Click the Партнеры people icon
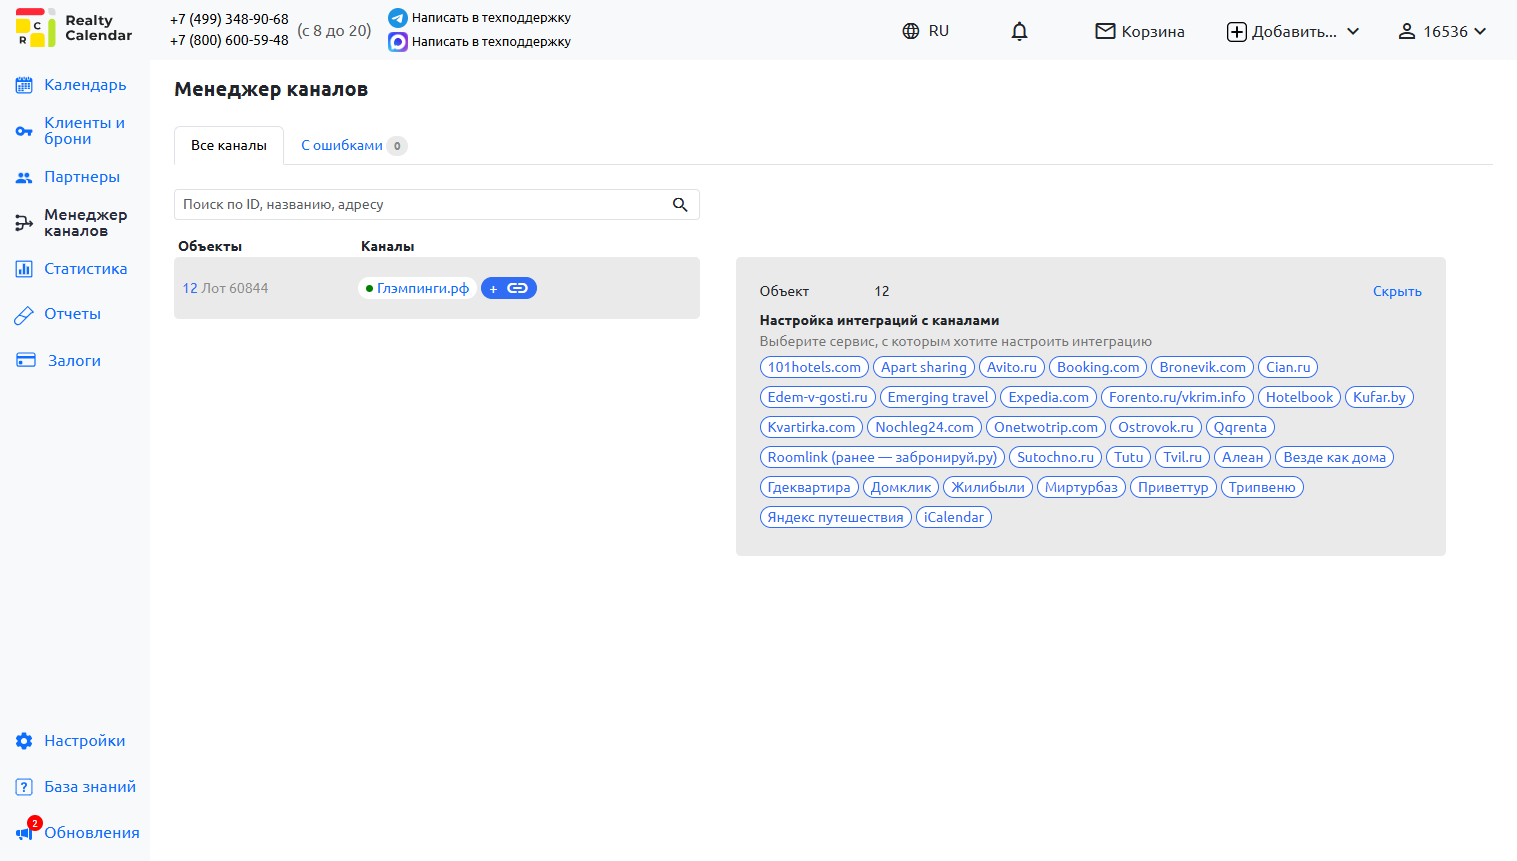The width and height of the screenshot is (1517, 861). coord(24,177)
